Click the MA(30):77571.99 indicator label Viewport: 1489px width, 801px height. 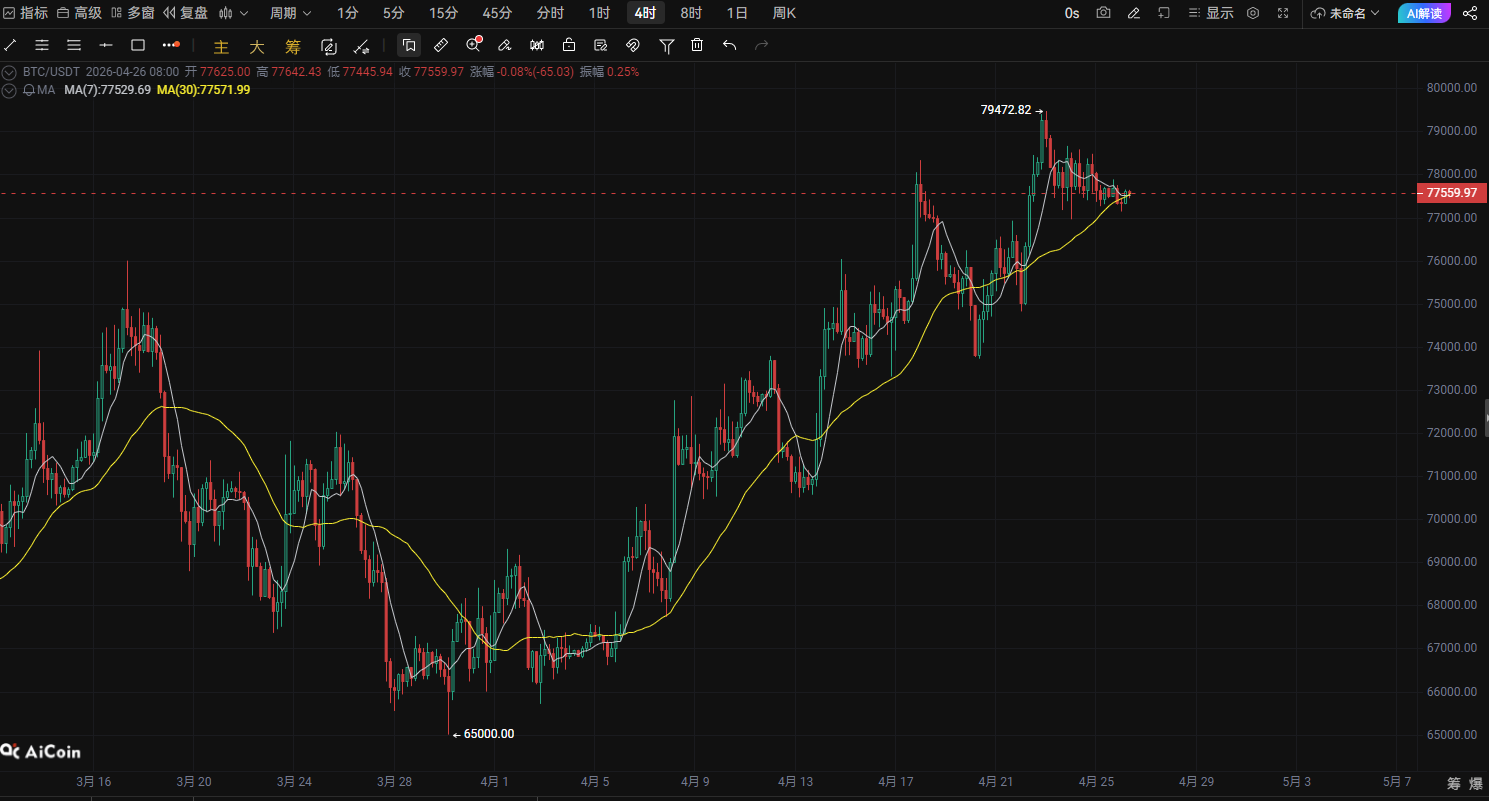click(x=204, y=90)
